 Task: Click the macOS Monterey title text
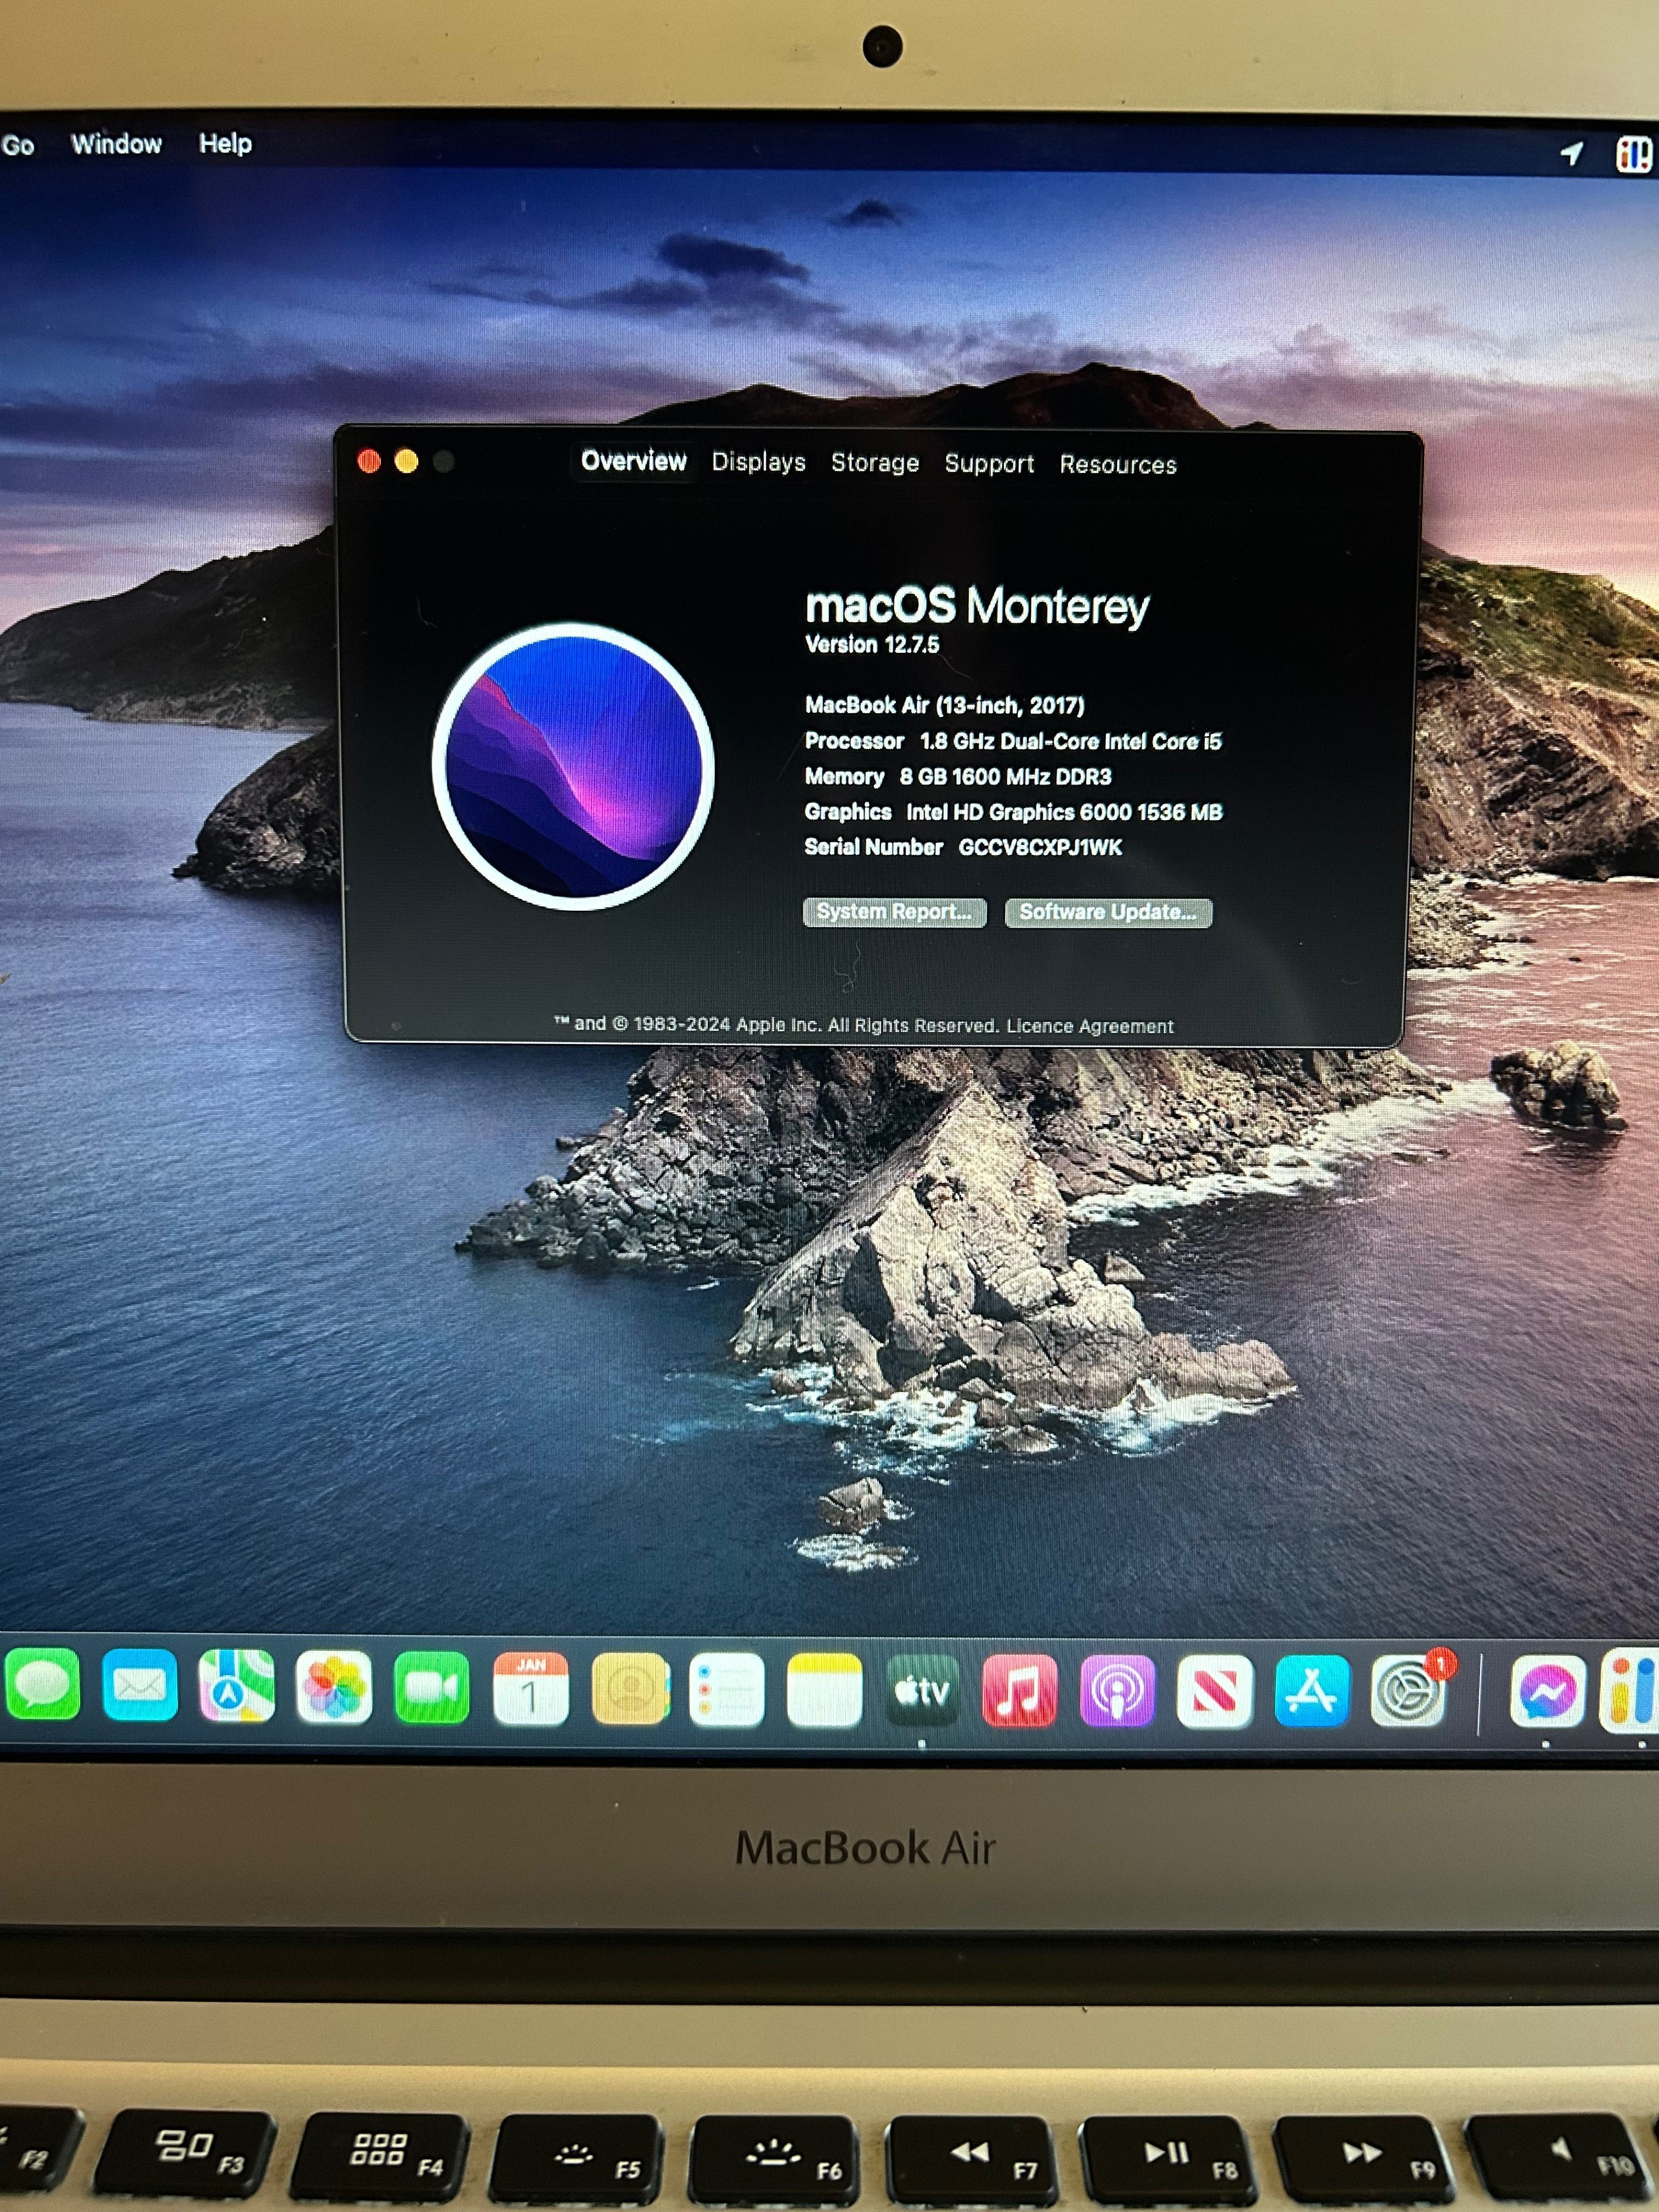click(x=977, y=606)
